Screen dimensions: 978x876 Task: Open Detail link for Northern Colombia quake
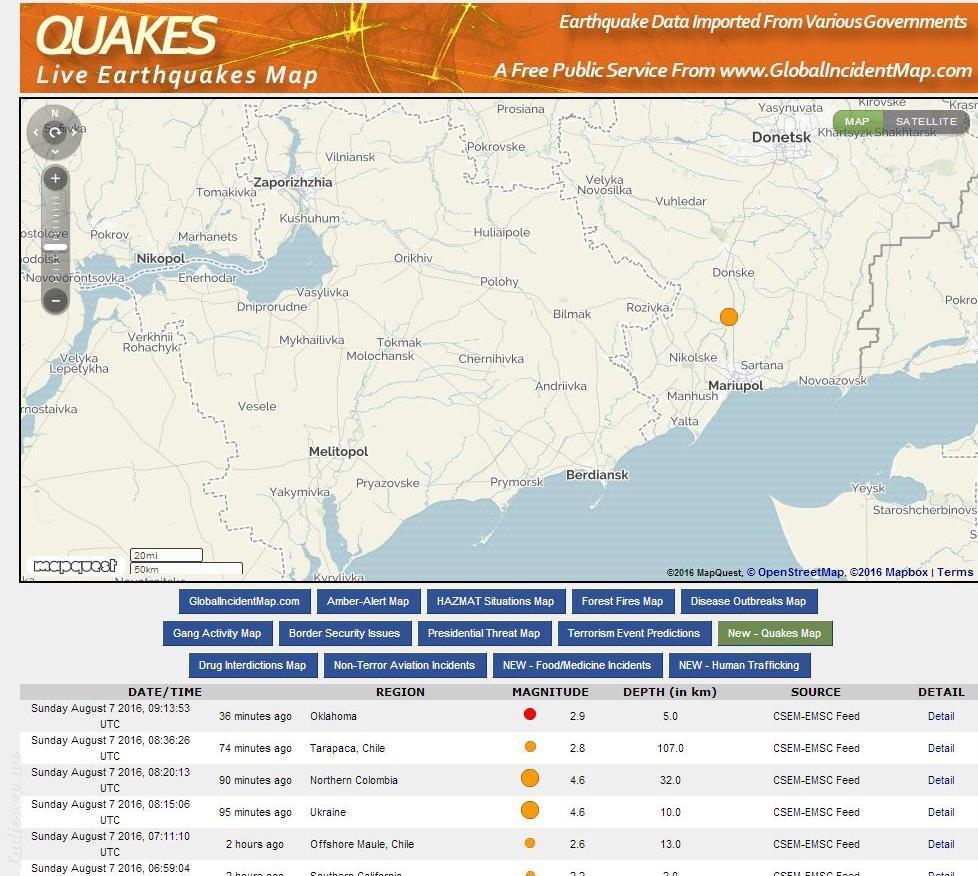click(941, 780)
